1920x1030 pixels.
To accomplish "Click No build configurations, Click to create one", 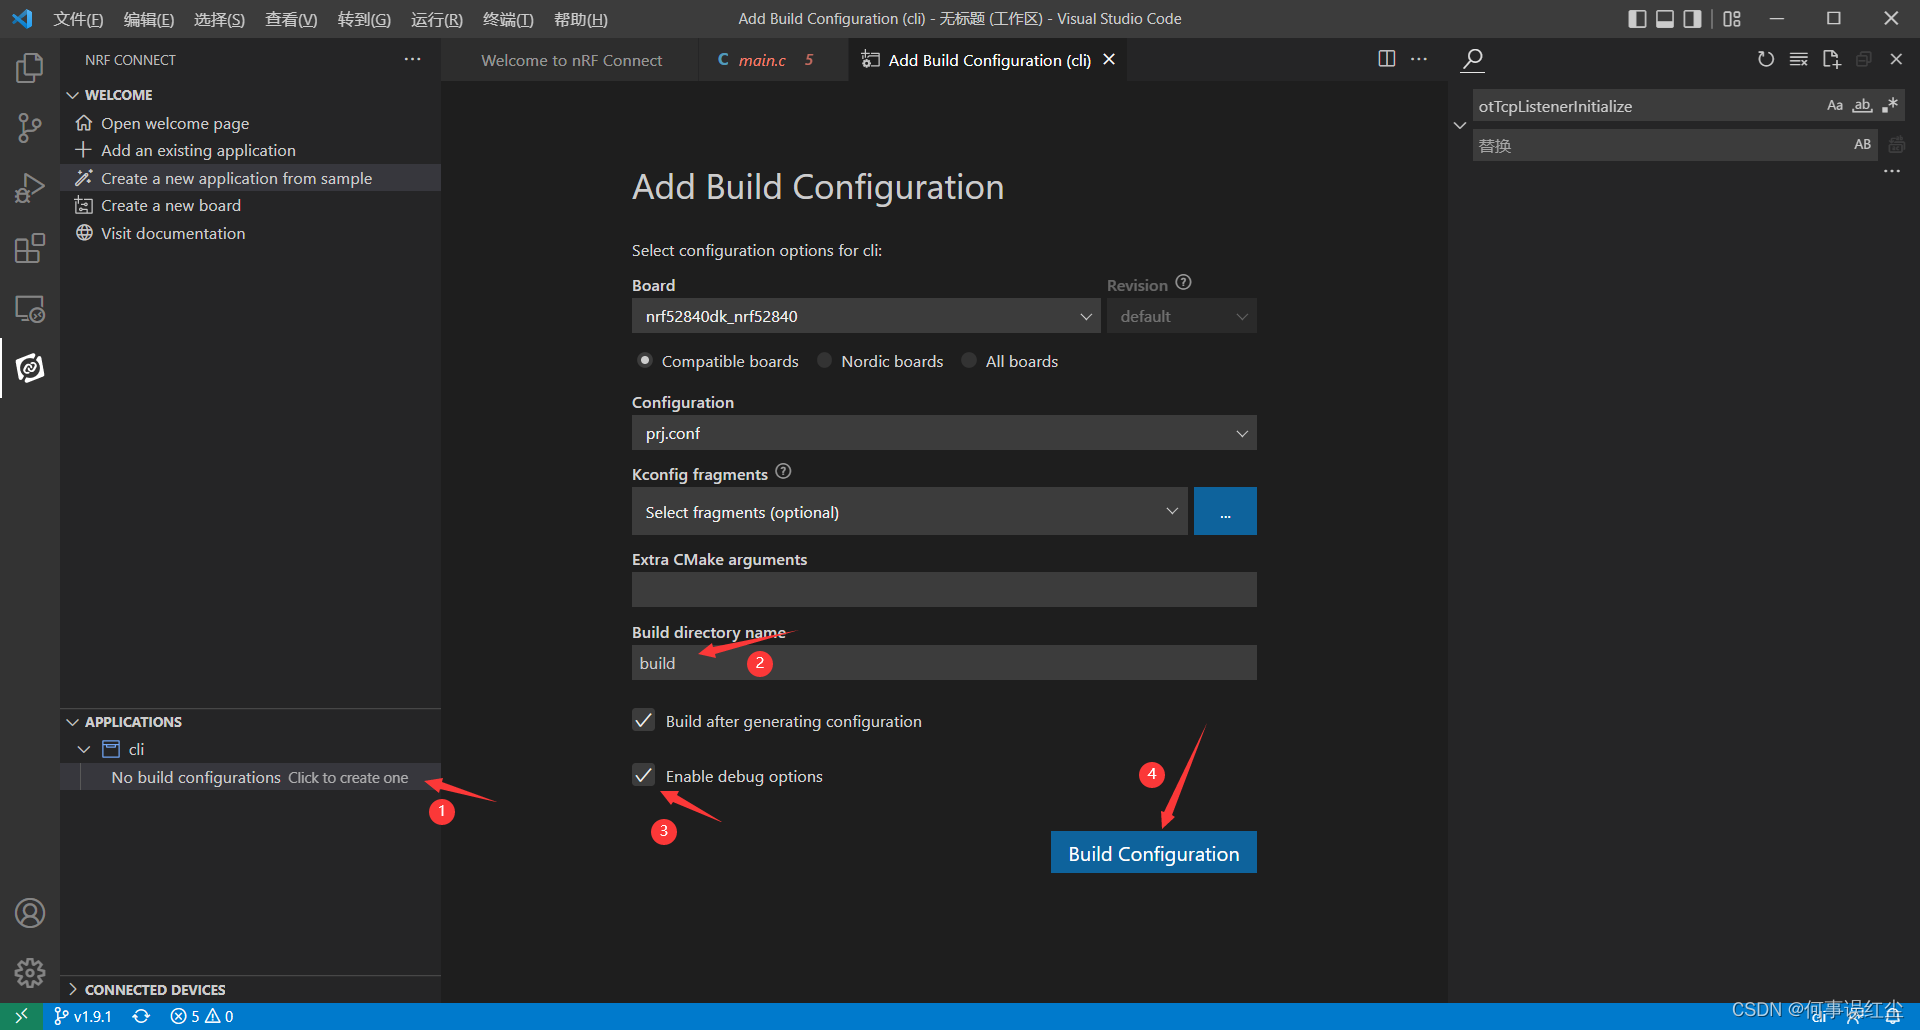I will tap(260, 777).
